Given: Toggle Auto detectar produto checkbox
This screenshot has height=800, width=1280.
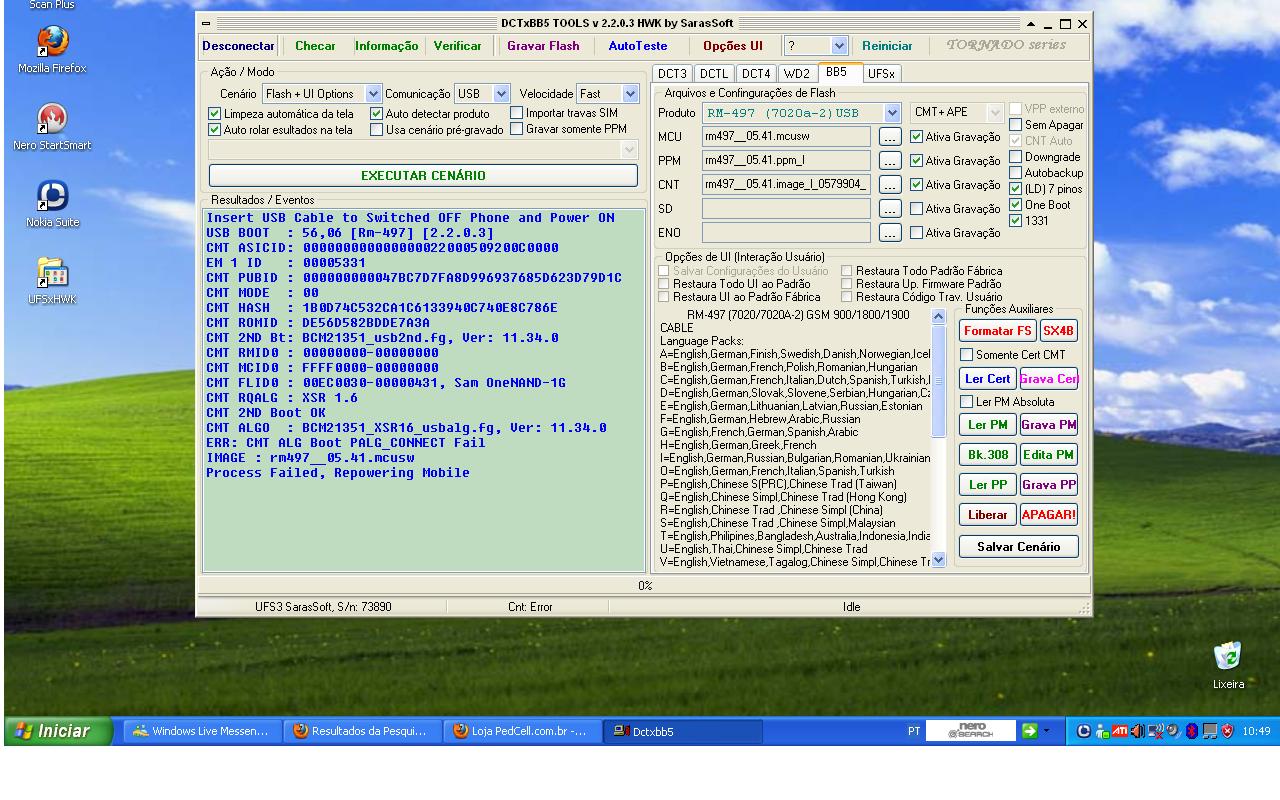Looking at the screenshot, I should coord(377,114).
